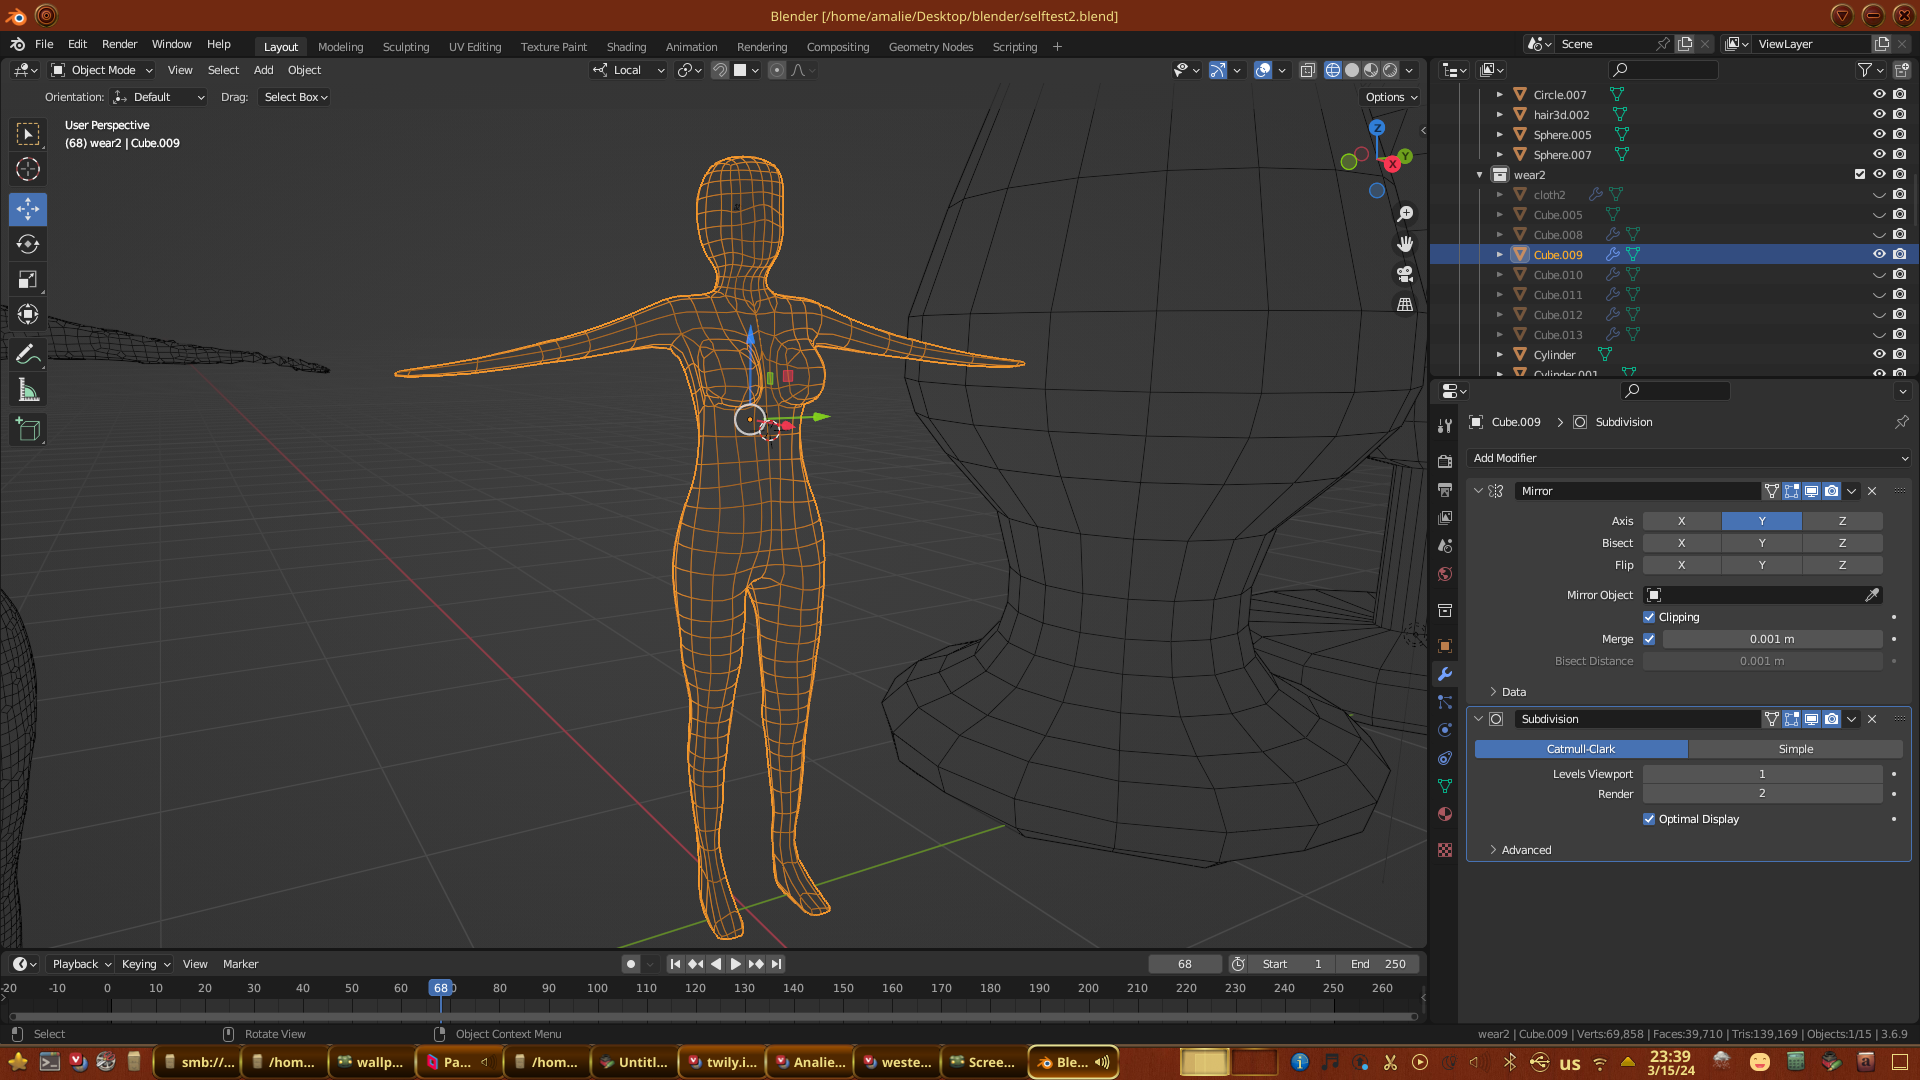Enable mirror axis X button
Screen dimensions: 1920x1080
tap(1681, 521)
